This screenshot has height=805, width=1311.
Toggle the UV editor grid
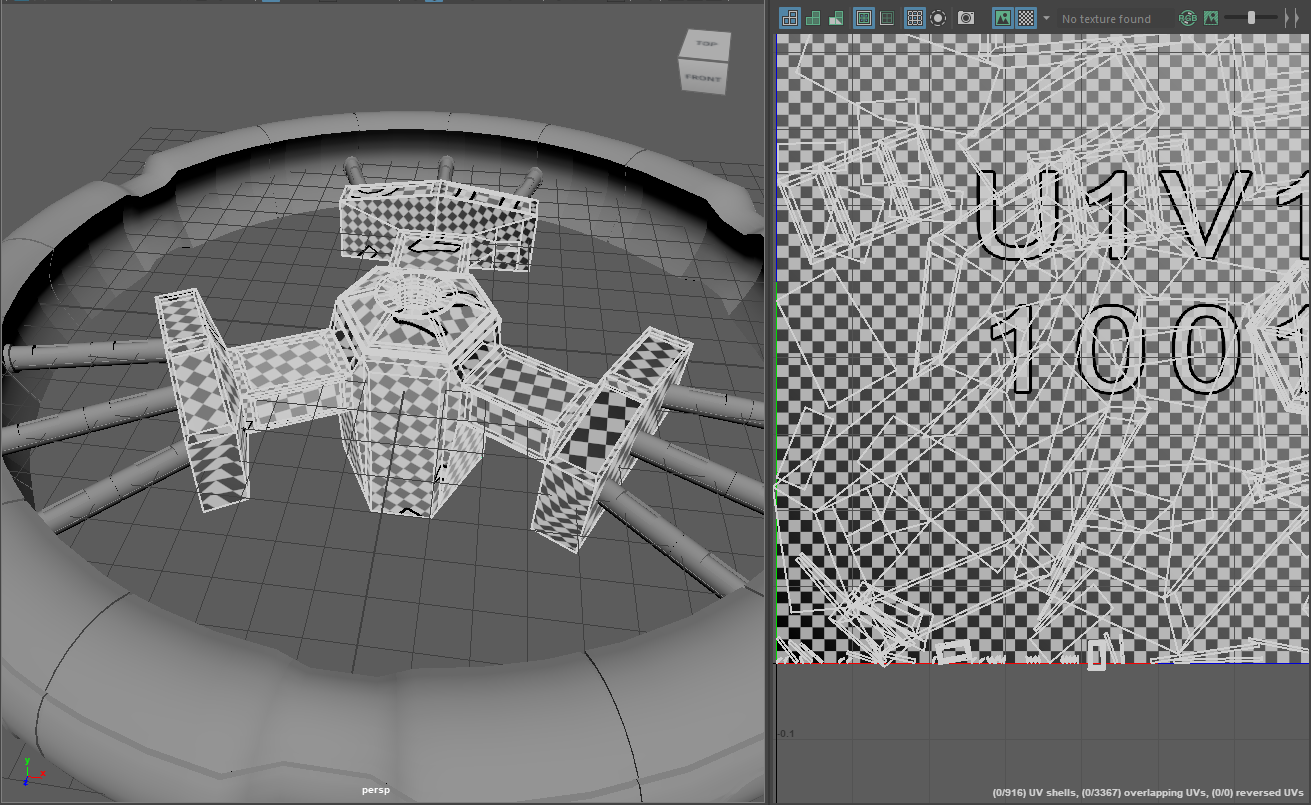[x=914, y=18]
